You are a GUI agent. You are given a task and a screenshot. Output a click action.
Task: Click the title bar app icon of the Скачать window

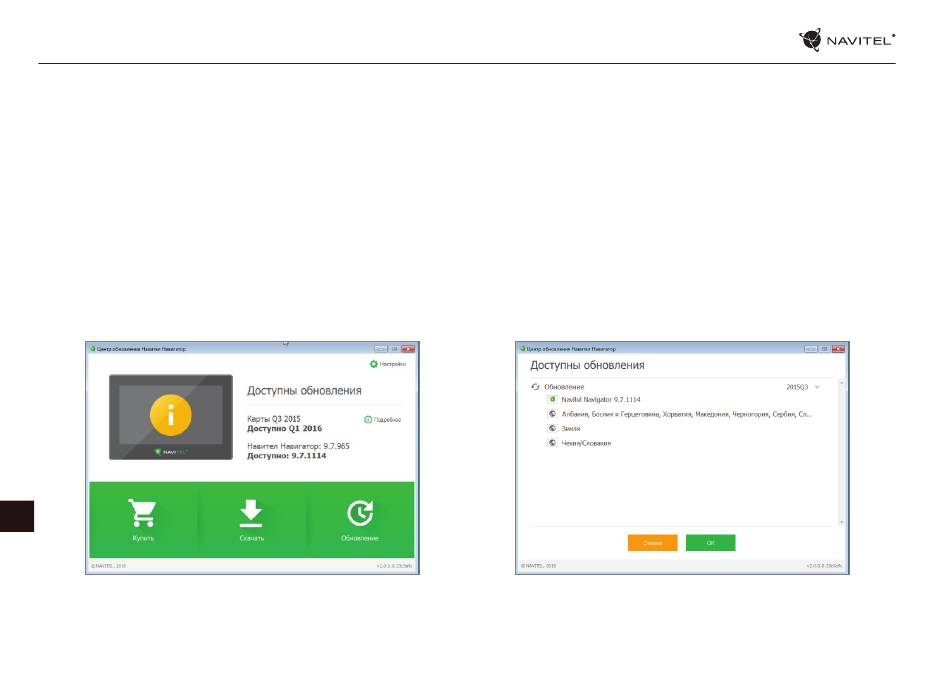tap(93, 349)
